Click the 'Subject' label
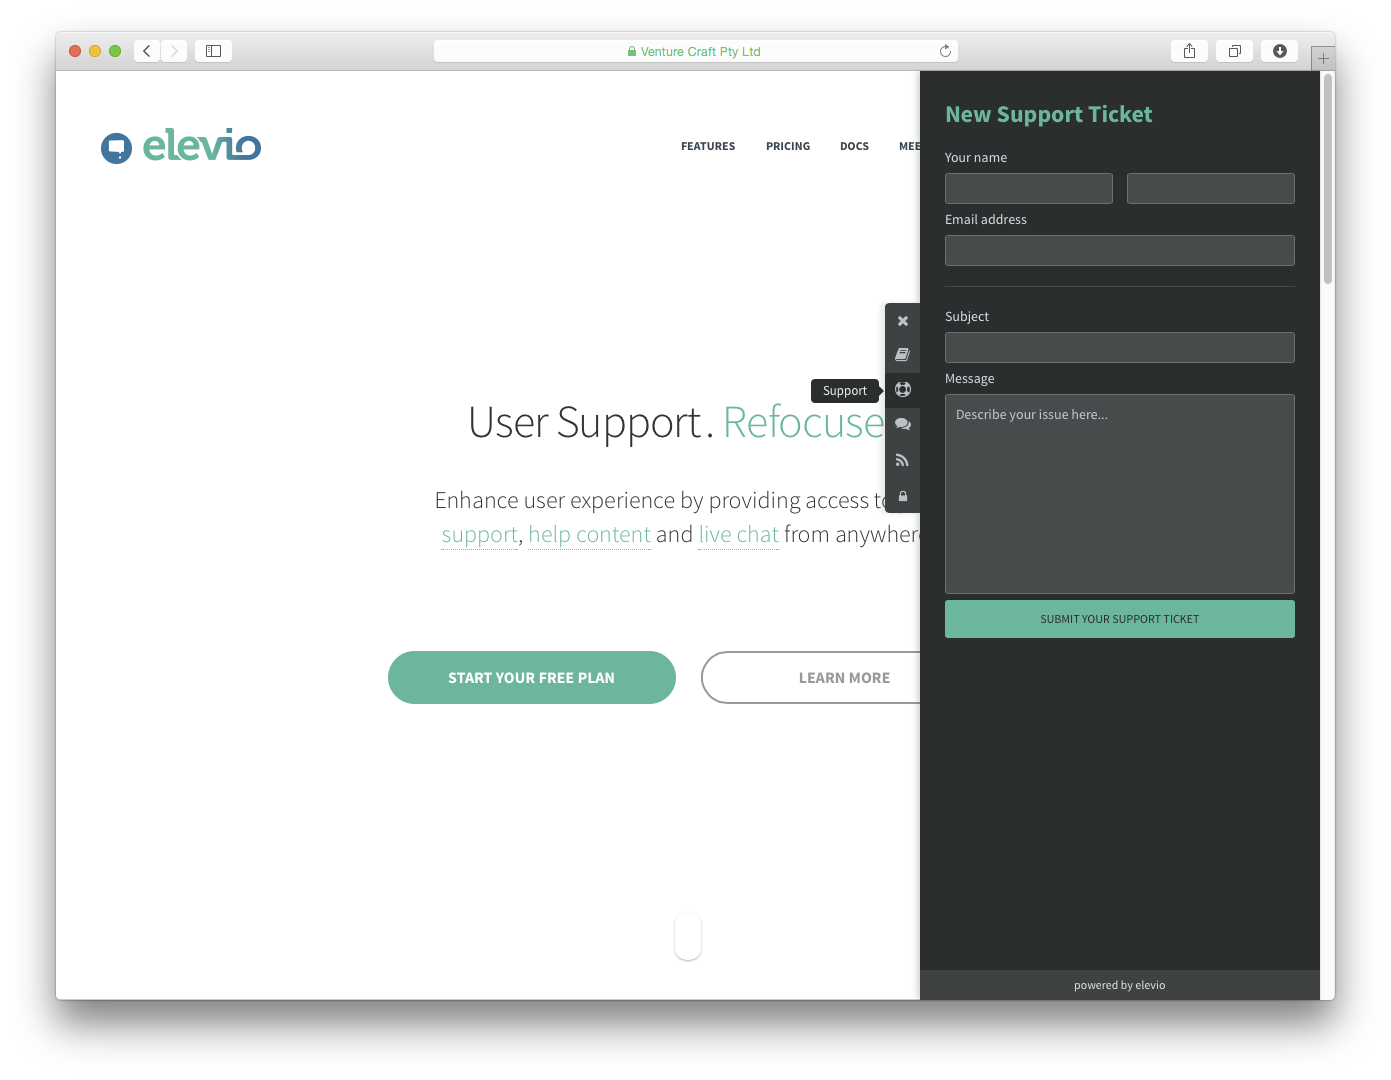The width and height of the screenshot is (1391, 1080). tap(967, 317)
